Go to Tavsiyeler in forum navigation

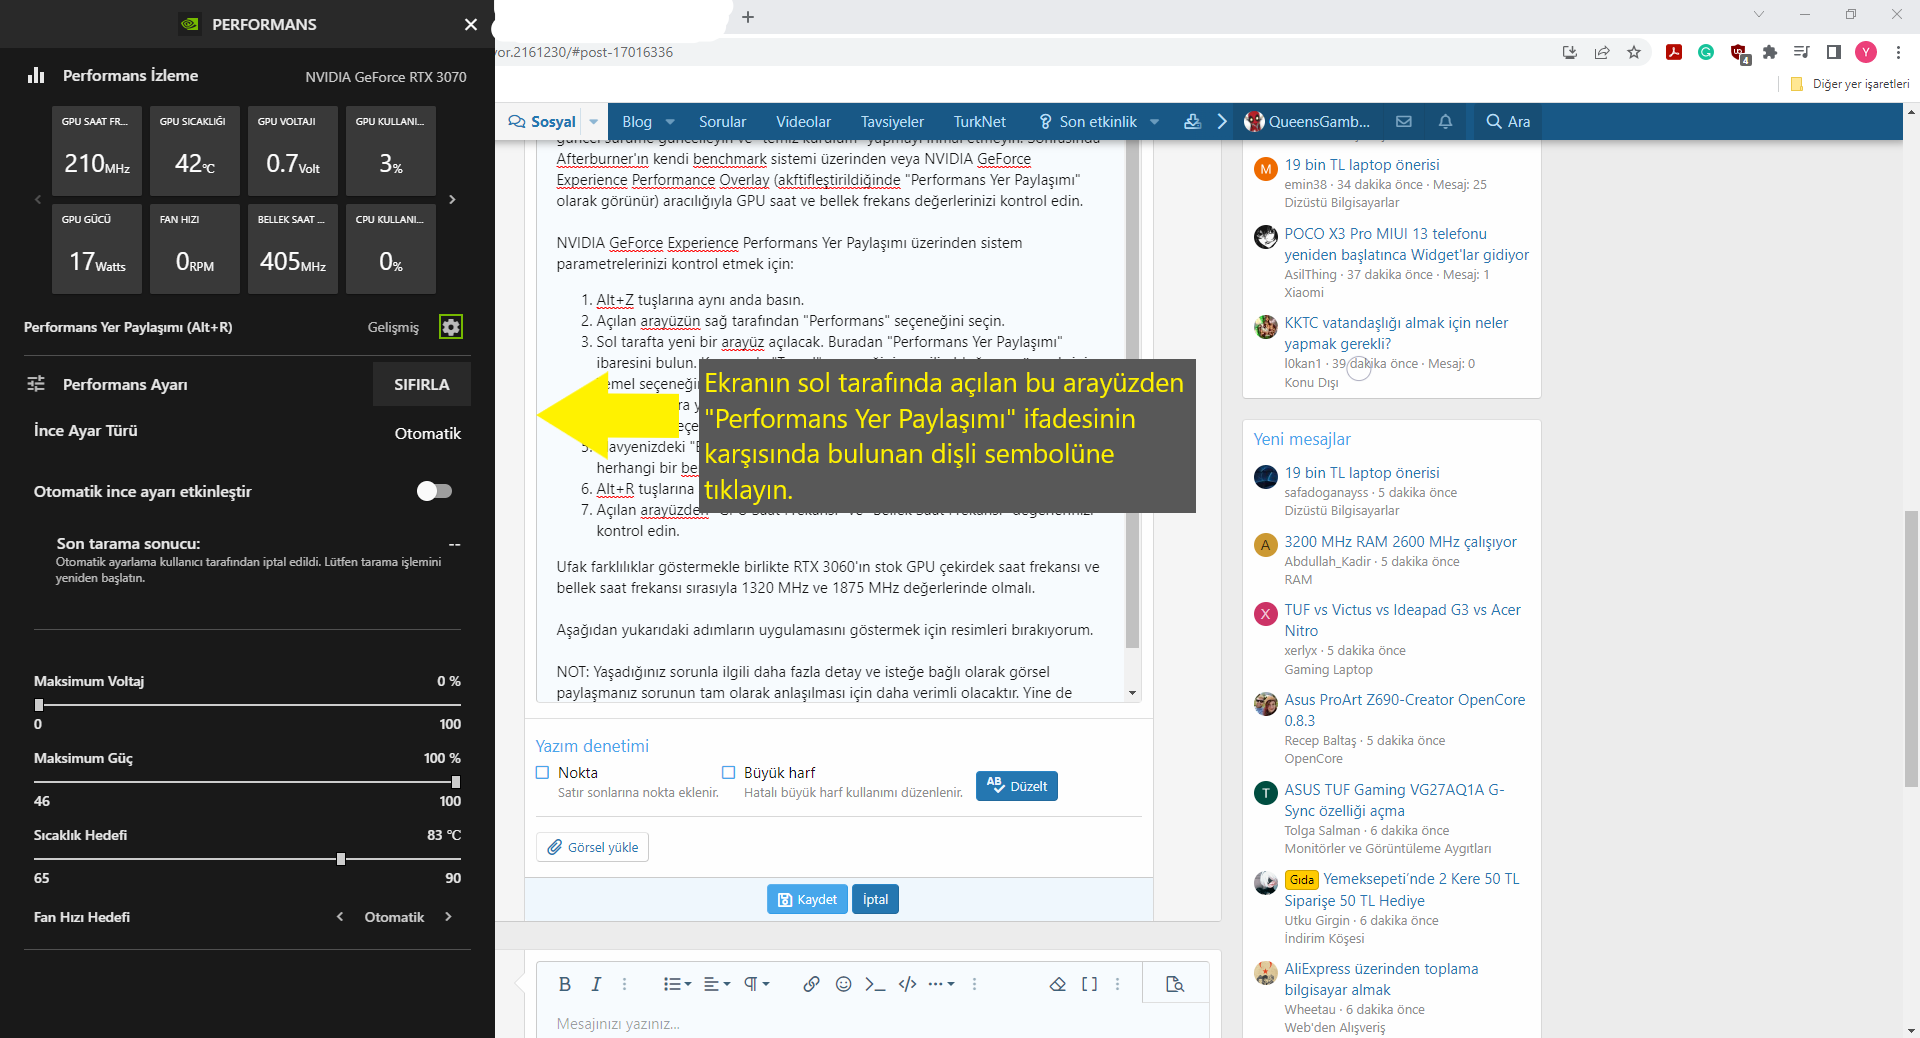892,121
